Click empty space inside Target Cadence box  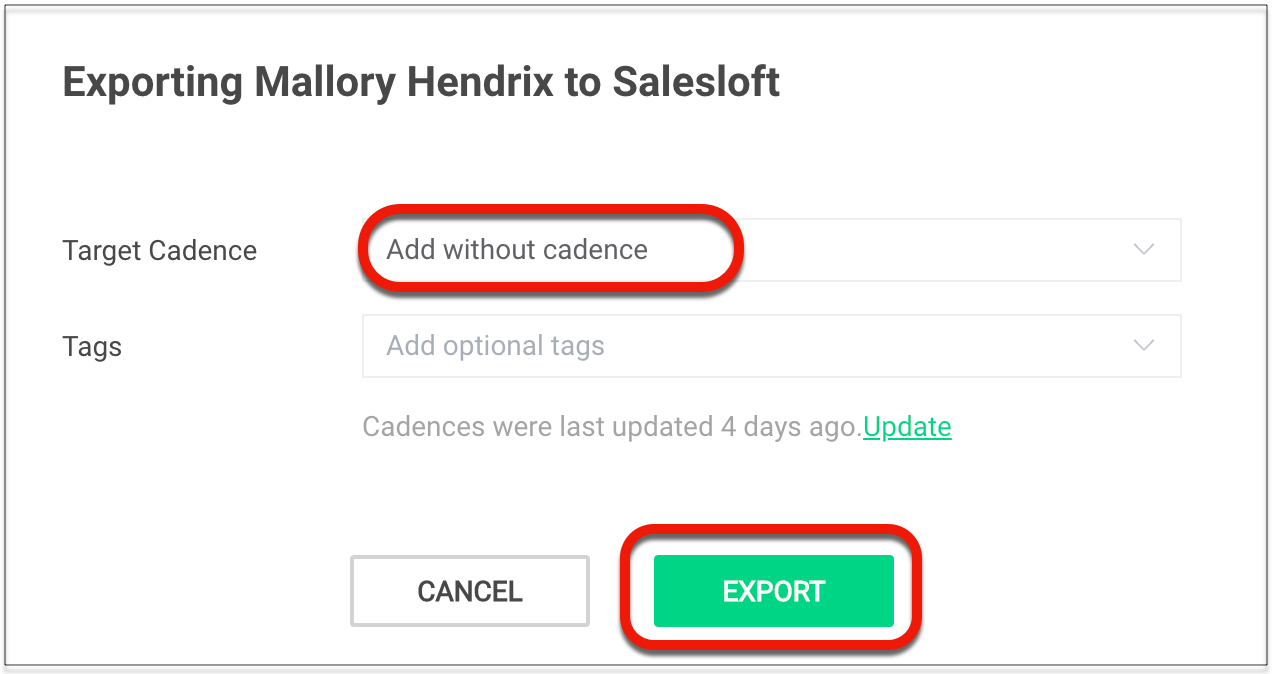(x=930, y=250)
